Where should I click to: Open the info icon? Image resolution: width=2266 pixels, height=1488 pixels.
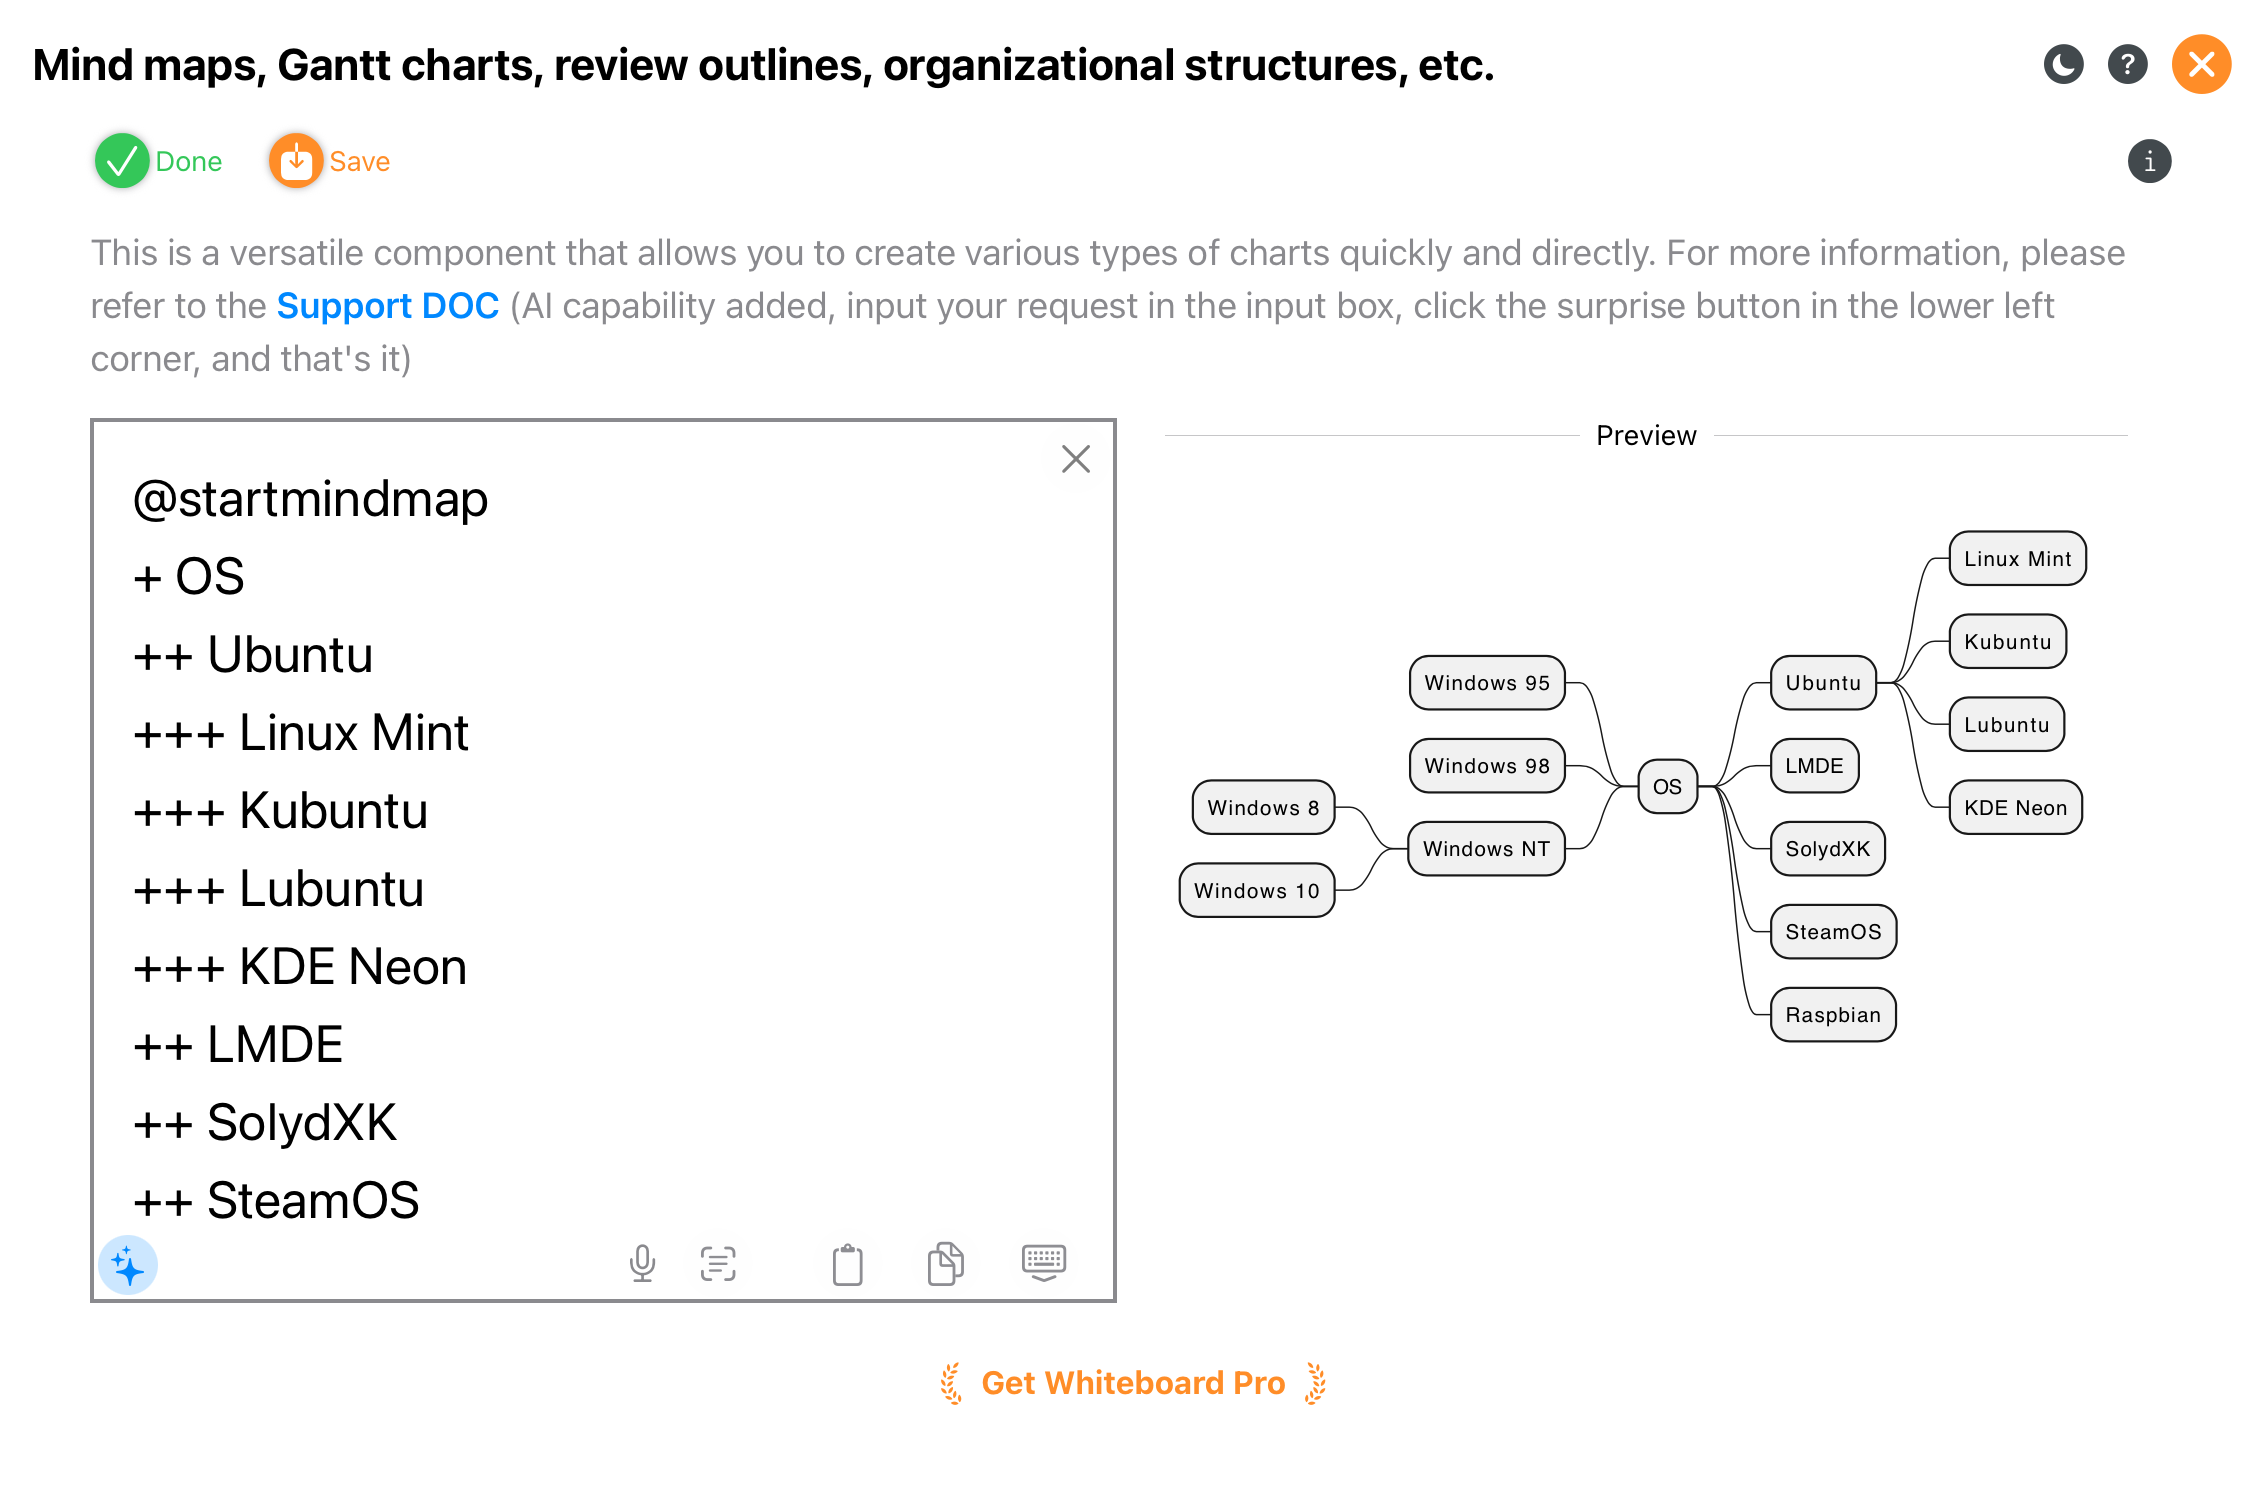coord(2149,162)
